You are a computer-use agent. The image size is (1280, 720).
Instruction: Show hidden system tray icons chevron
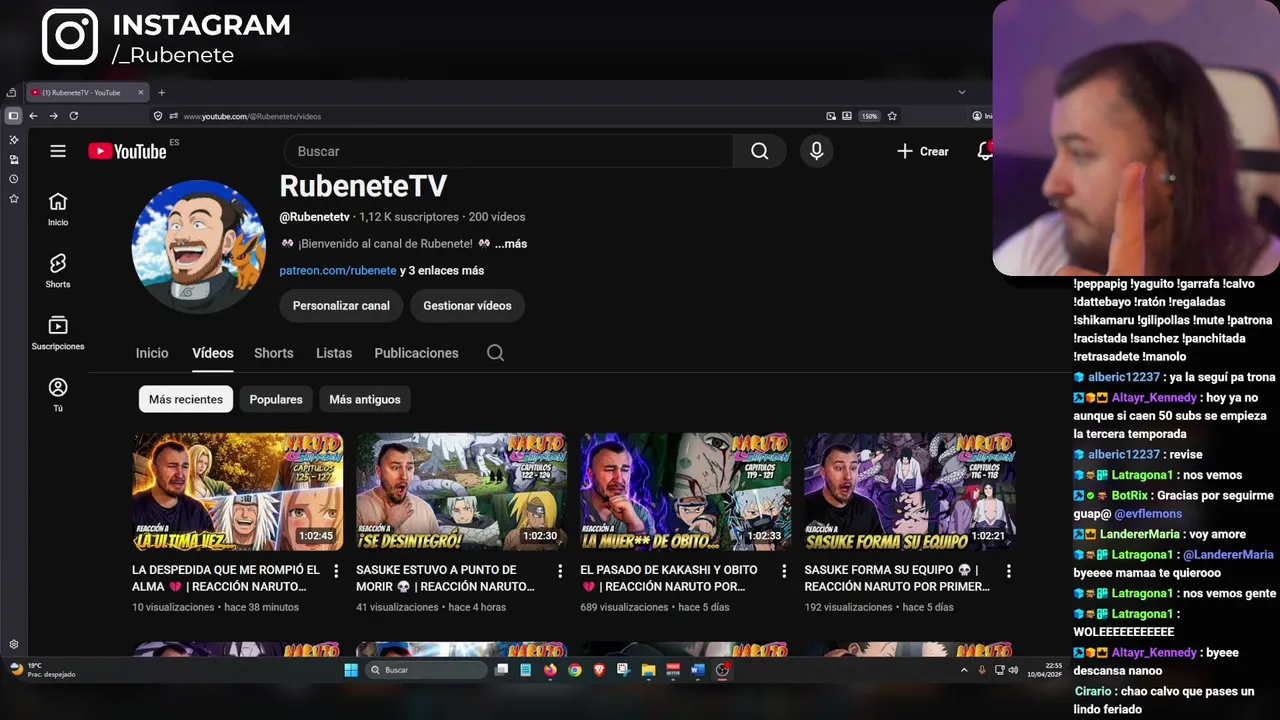pyautogui.click(x=964, y=670)
